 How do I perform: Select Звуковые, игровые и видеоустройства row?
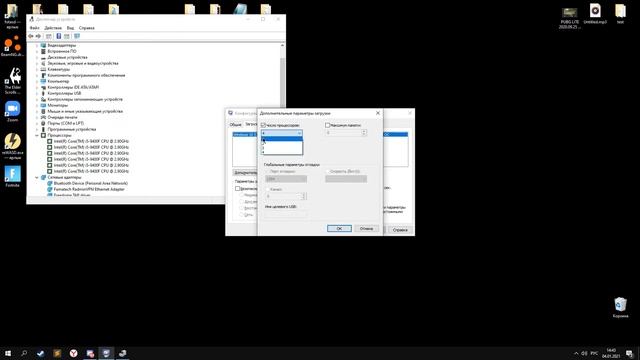[83, 63]
